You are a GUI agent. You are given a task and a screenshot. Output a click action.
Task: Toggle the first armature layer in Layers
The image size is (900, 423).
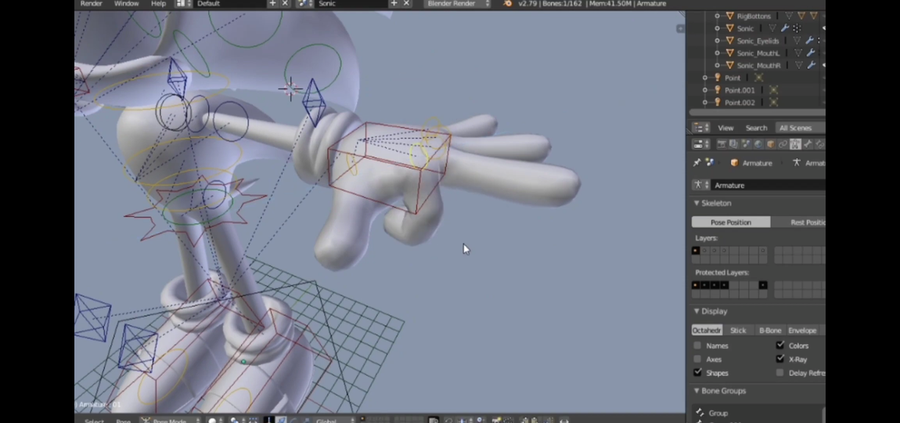696,251
